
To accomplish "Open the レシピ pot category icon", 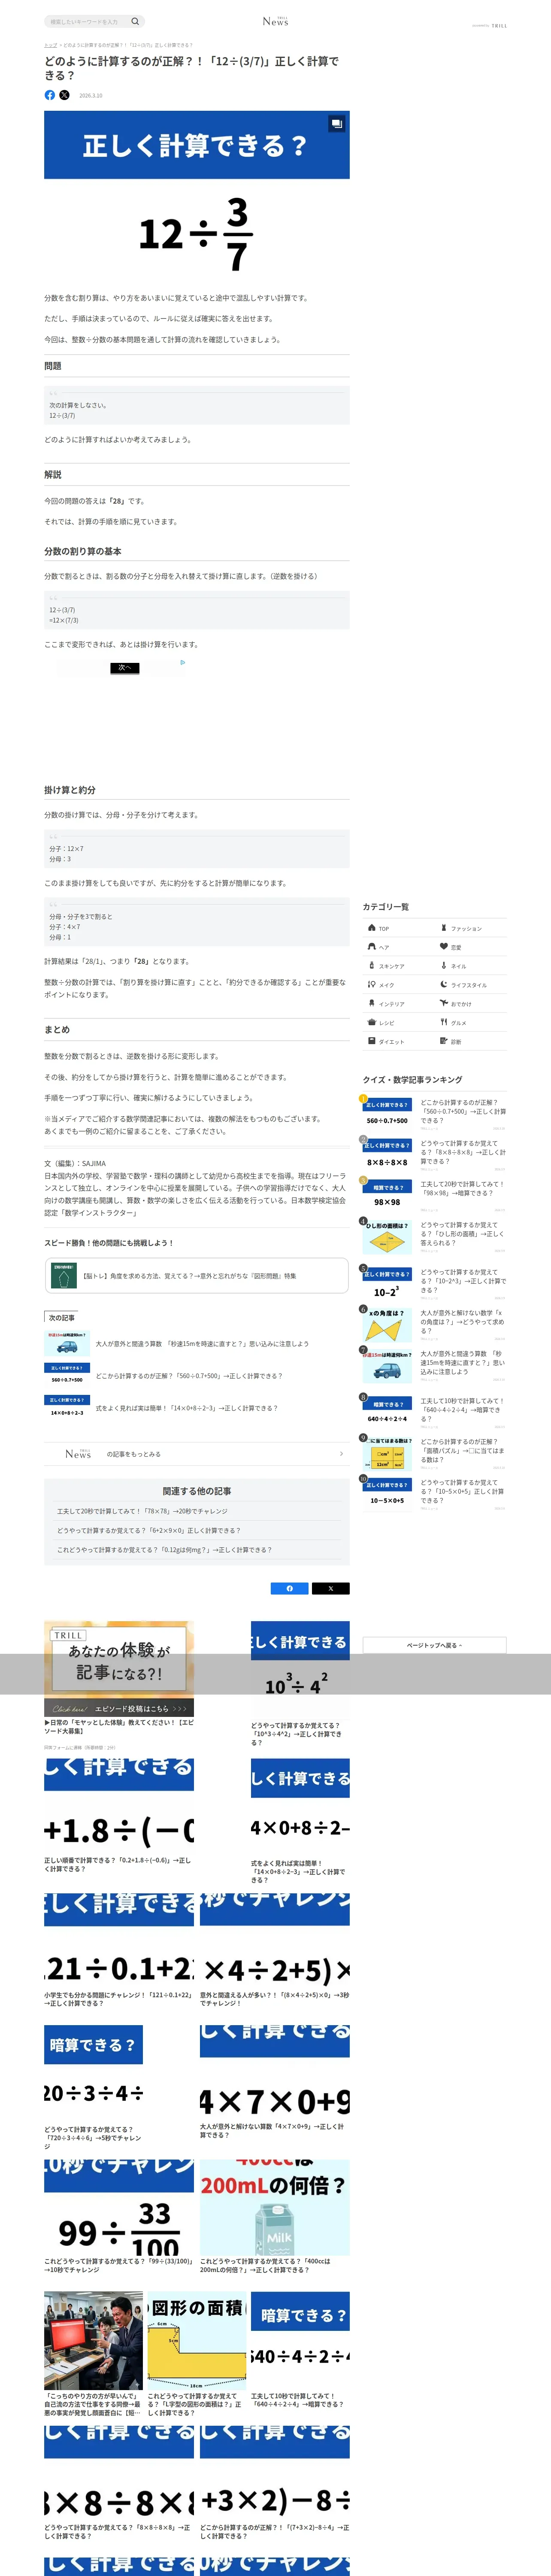I will [372, 1022].
